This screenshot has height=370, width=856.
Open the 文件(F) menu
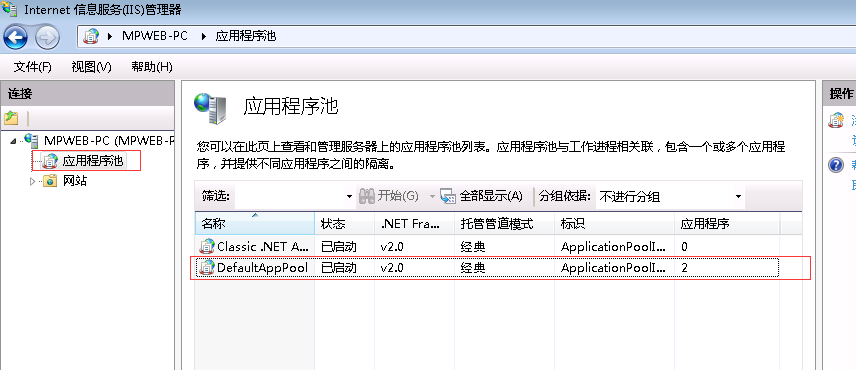tap(32, 67)
